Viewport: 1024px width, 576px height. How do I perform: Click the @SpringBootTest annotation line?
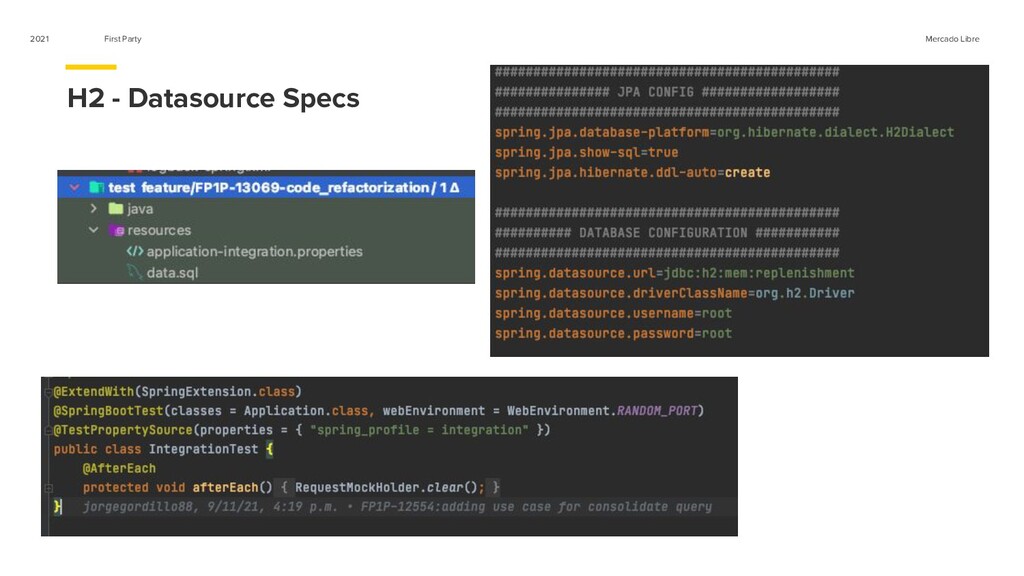point(379,411)
